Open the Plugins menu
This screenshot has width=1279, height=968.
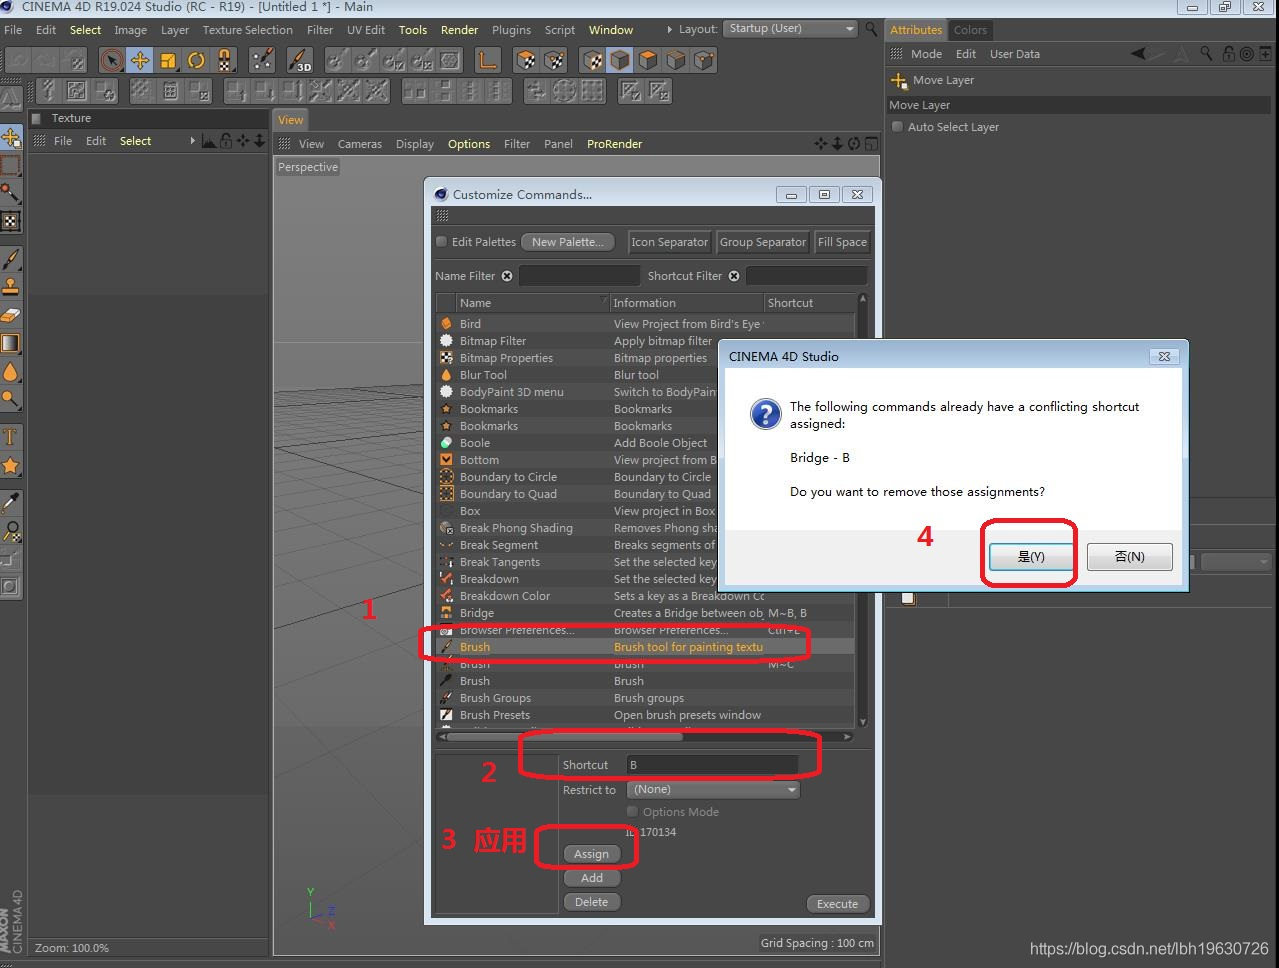coord(511,30)
